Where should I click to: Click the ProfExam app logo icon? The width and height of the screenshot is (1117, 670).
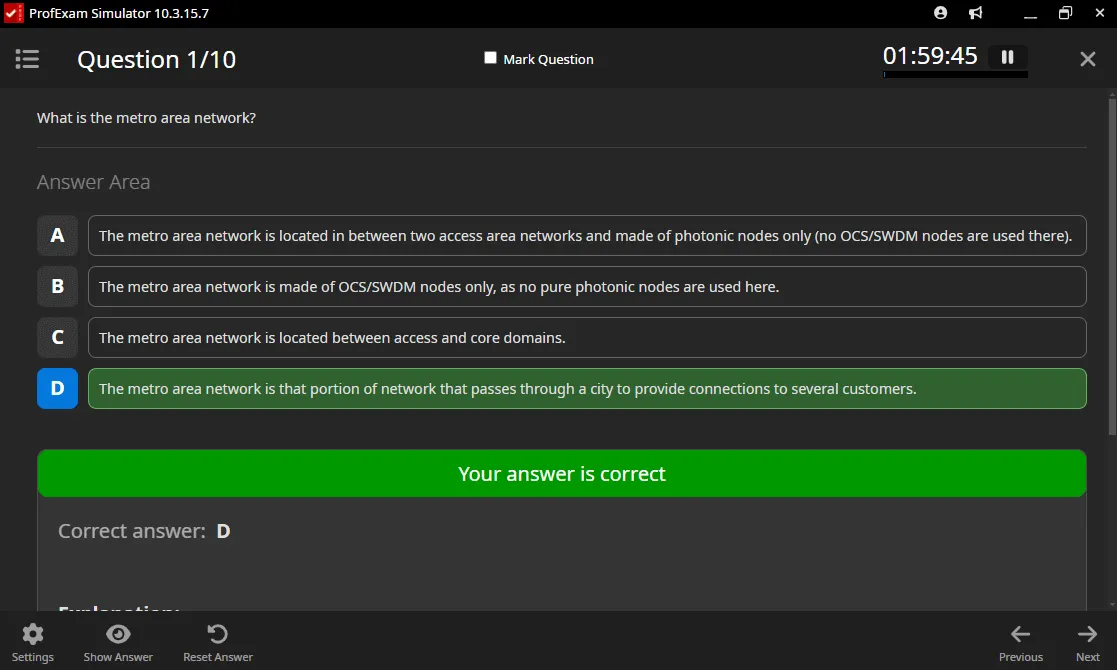click(x=14, y=14)
